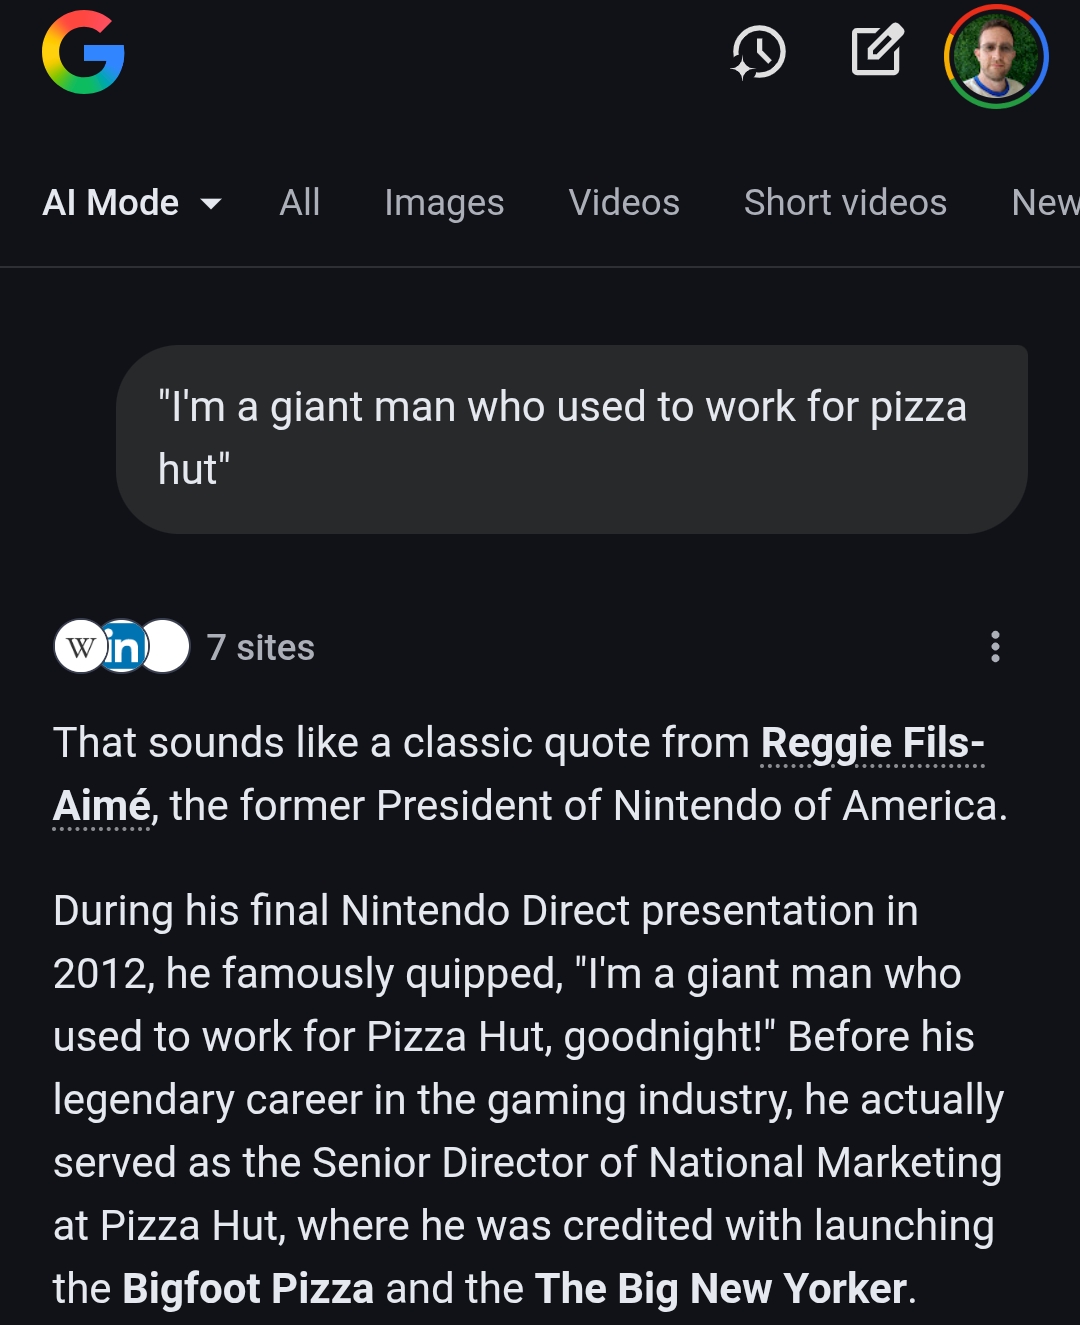Open AI Mode history
Image resolution: width=1080 pixels, height=1325 pixels.
coord(759,53)
